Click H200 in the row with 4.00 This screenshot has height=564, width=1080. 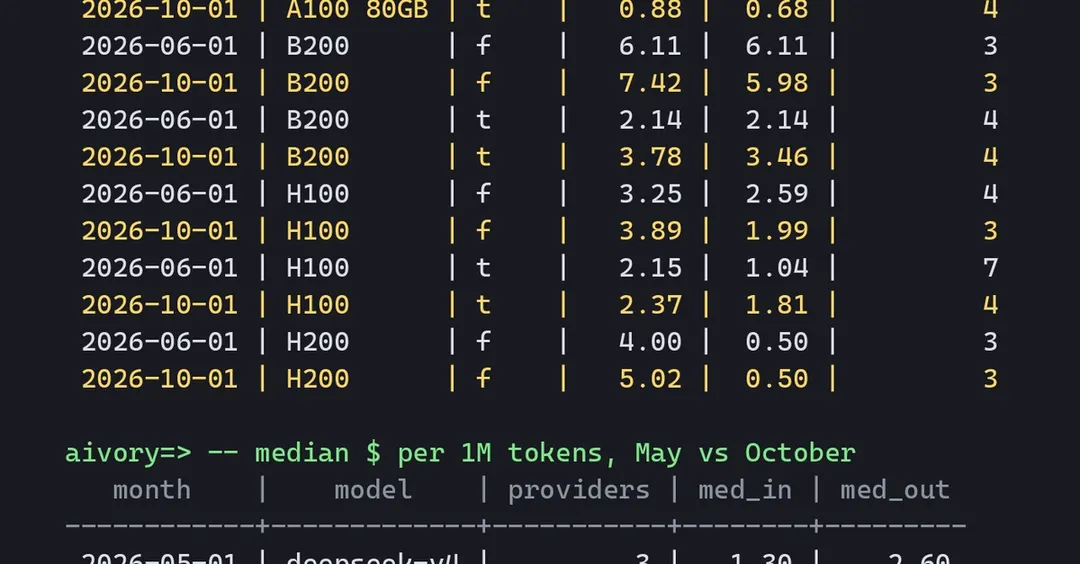318,342
